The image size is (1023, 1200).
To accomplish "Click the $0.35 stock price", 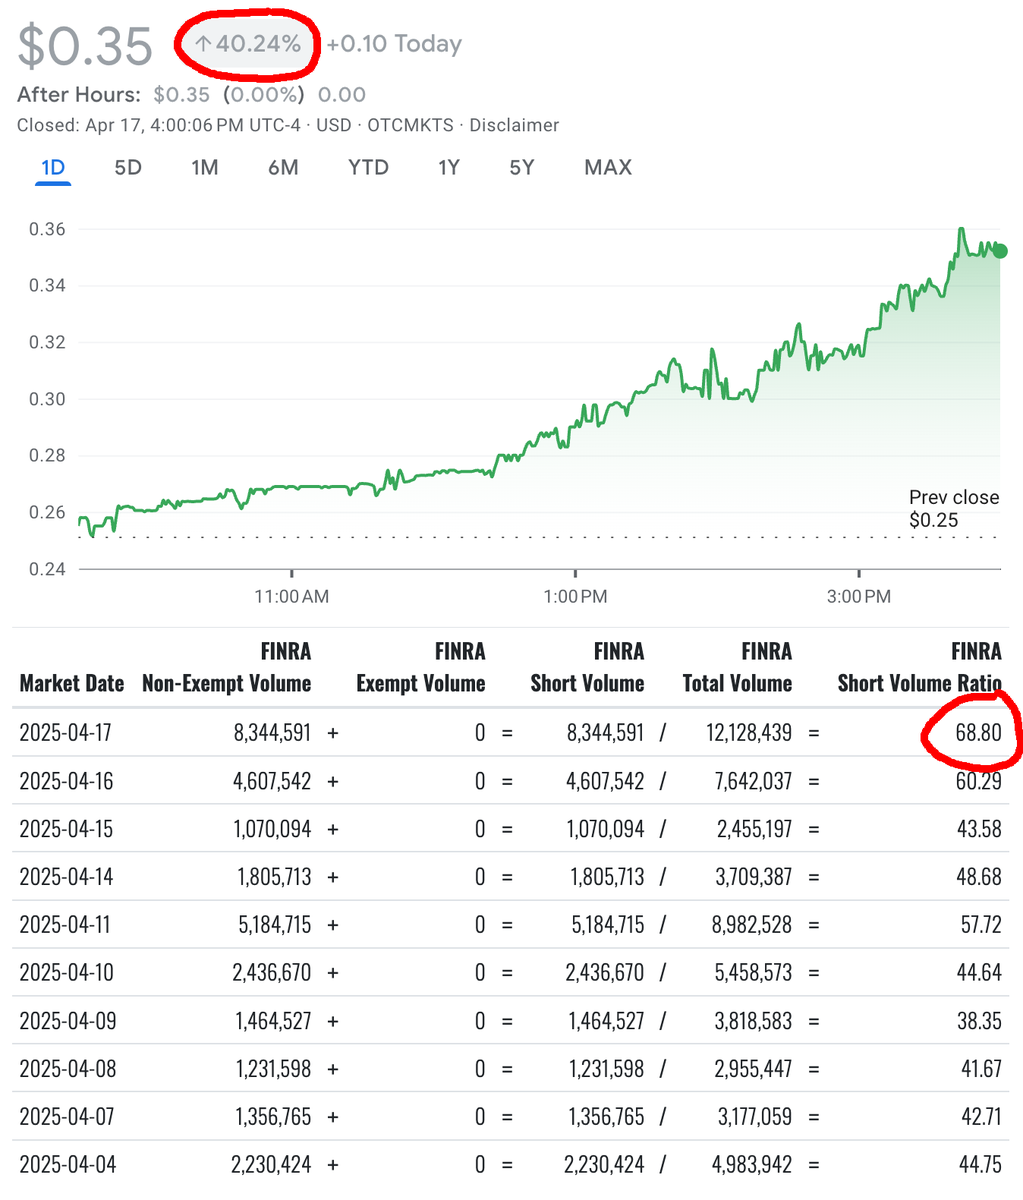I will tap(85, 45).
